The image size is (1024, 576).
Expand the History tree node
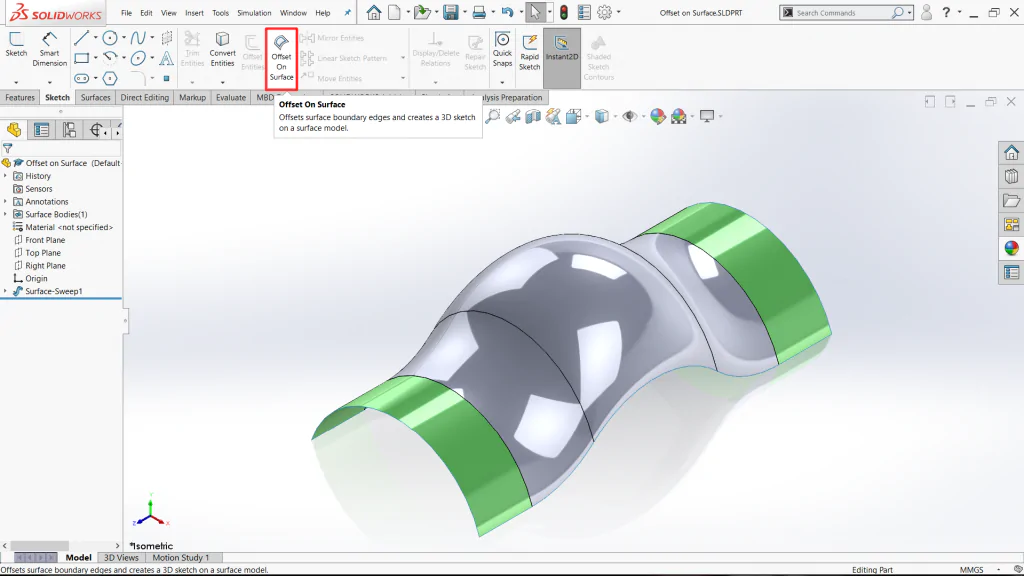pos(5,176)
